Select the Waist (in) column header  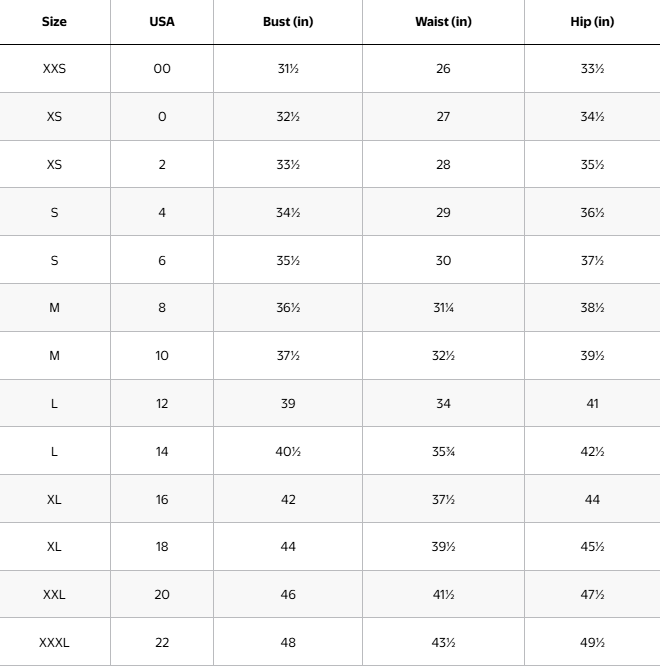tap(443, 22)
